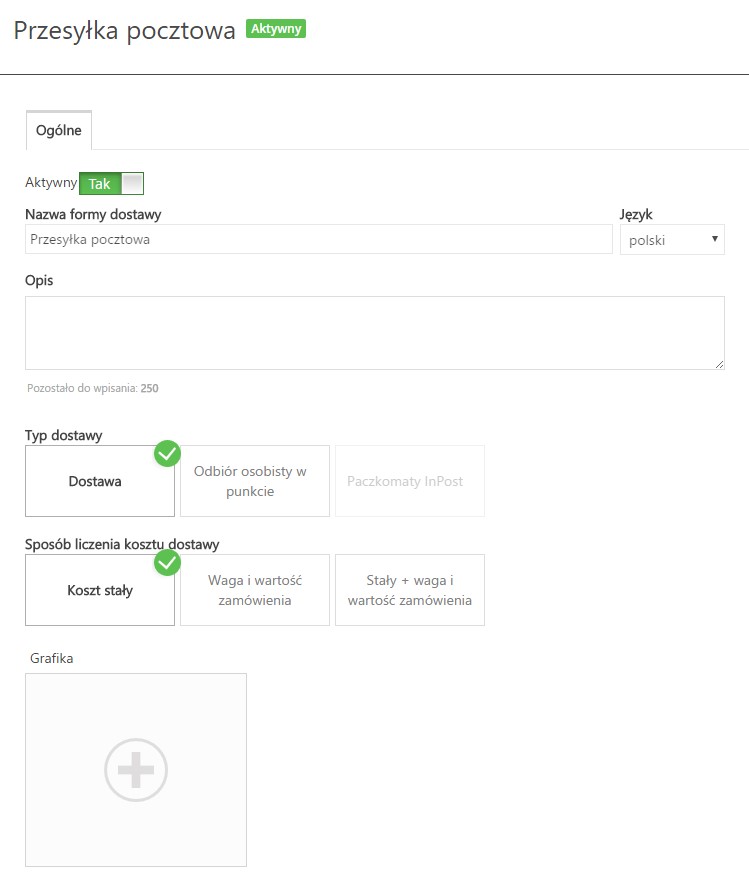This screenshot has width=749, height=892.
Task: Click the Język dropdown arrow
Action: [x=715, y=239]
